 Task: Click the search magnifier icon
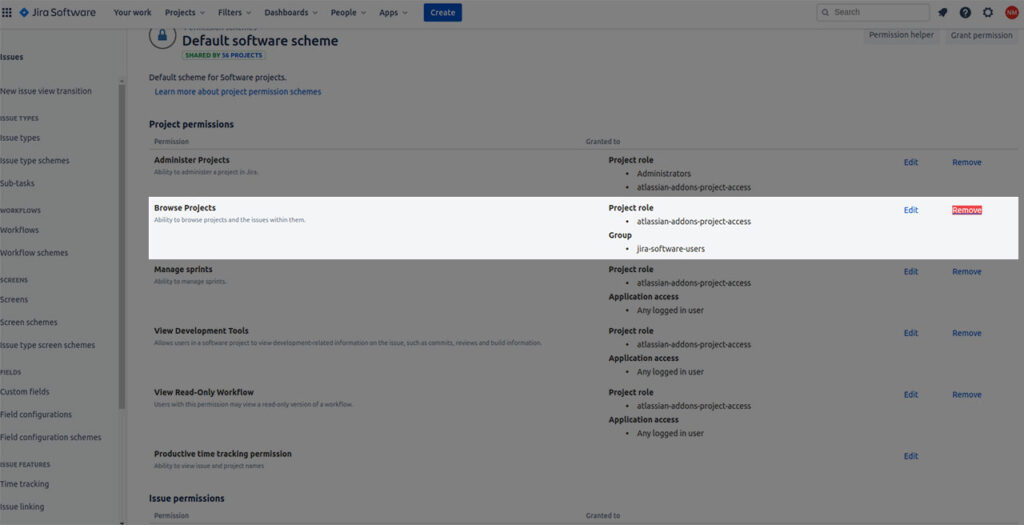(x=825, y=12)
